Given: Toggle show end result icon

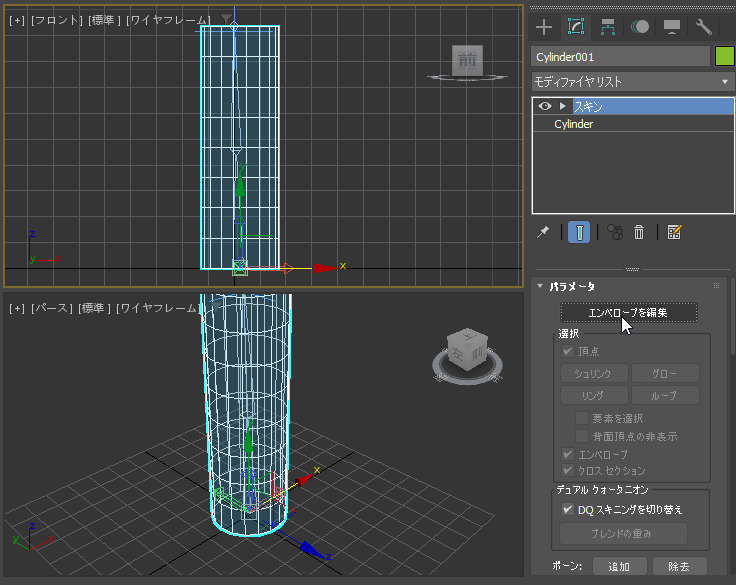Looking at the screenshot, I should point(579,232).
